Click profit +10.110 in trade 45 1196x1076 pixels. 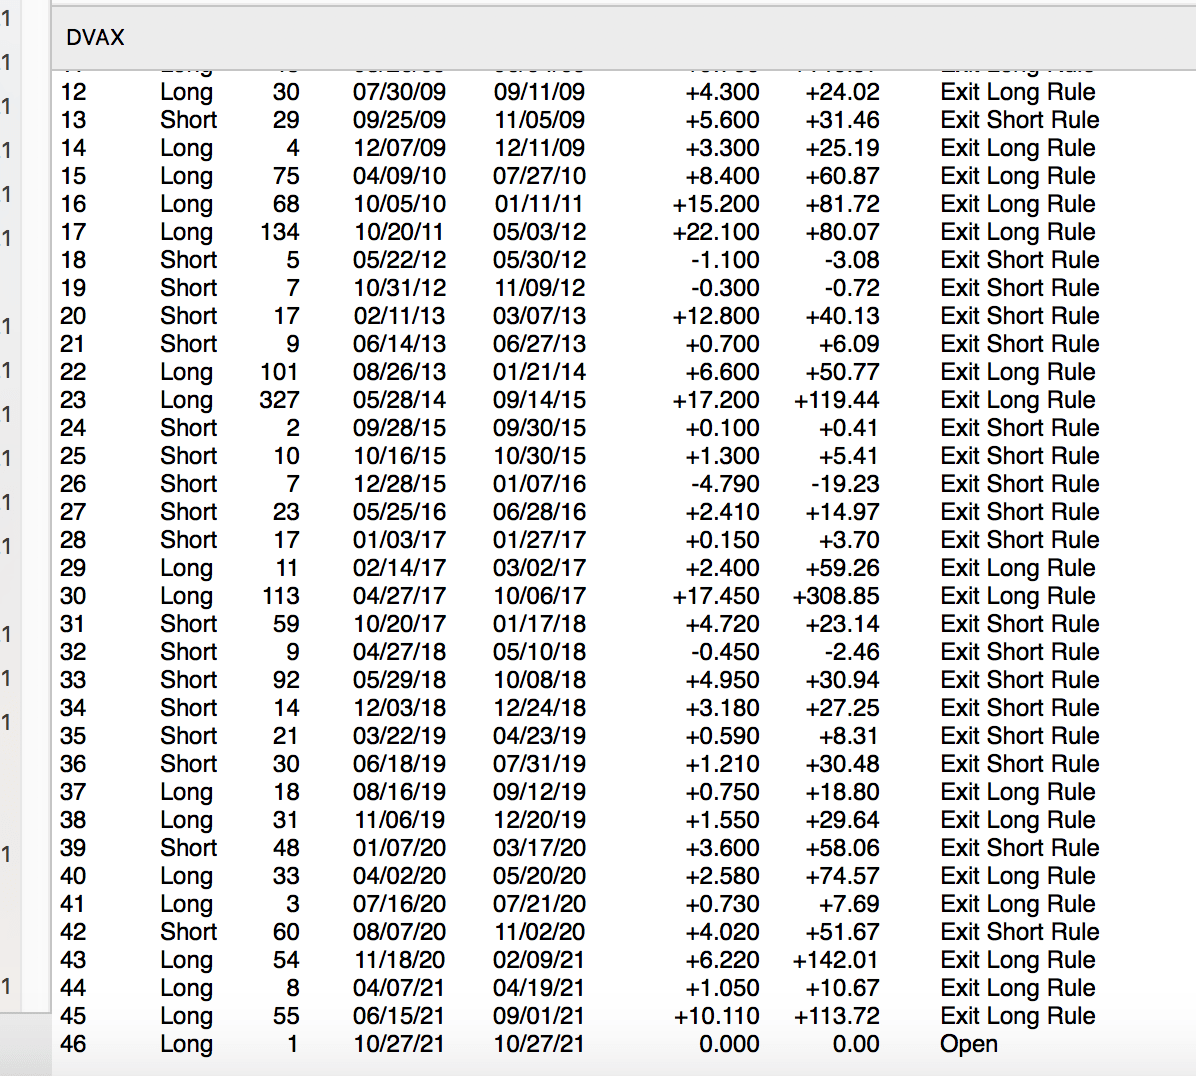[x=715, y=1017]
